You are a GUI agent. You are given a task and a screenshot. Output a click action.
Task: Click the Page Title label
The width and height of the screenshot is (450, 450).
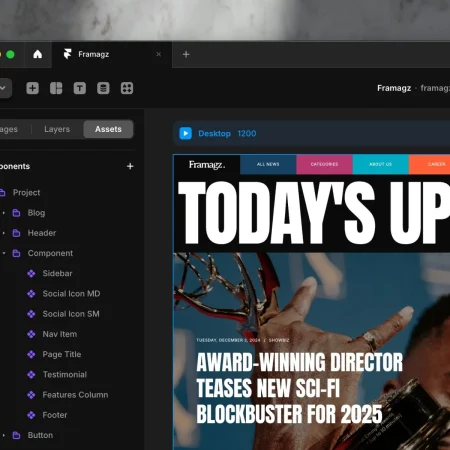(x=62, y=354)
